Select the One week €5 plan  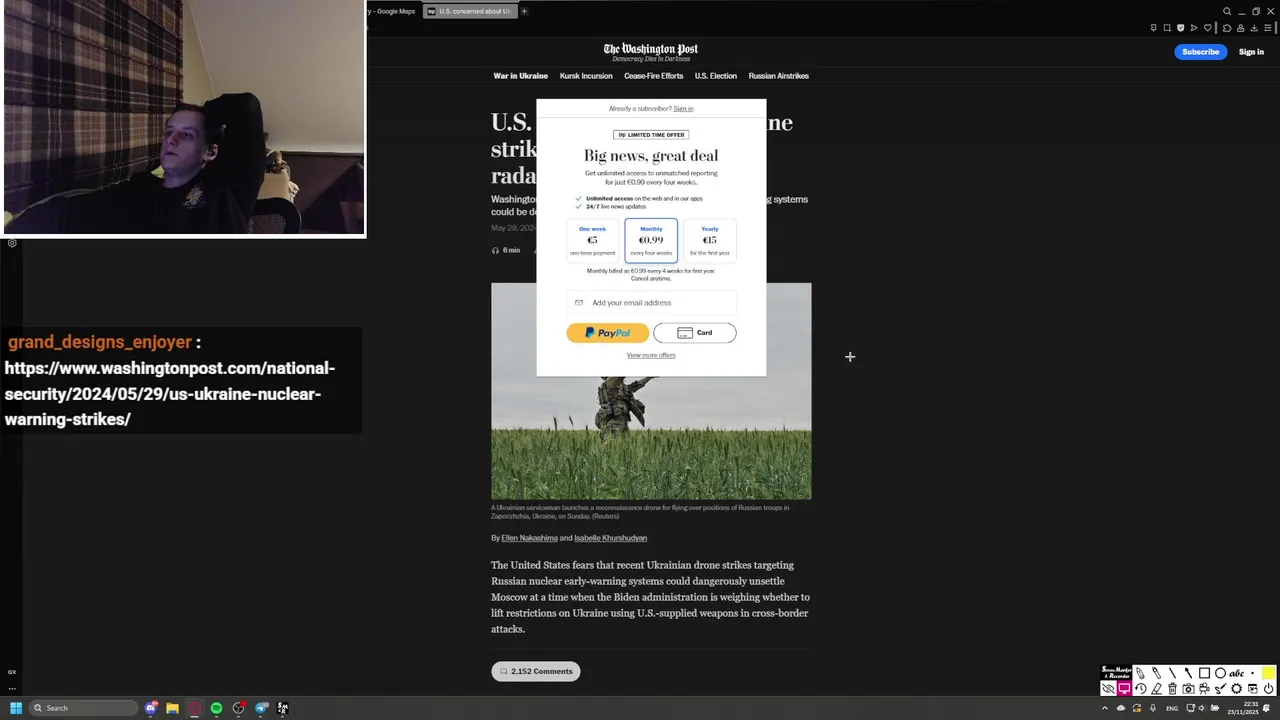[592, 241]
